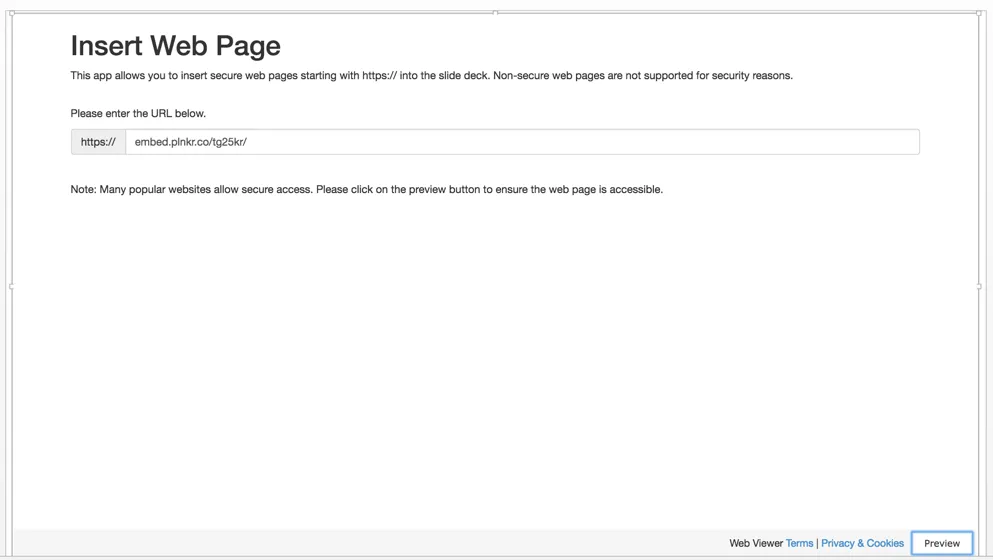993x560 pixels.
Task: Select the left-middle resize handle
Action: 11,286
